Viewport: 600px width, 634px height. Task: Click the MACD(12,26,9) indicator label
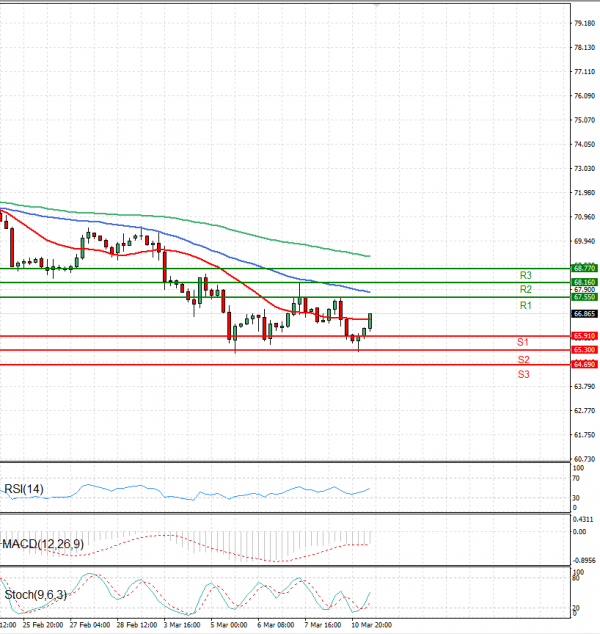[x=43, y=543]
